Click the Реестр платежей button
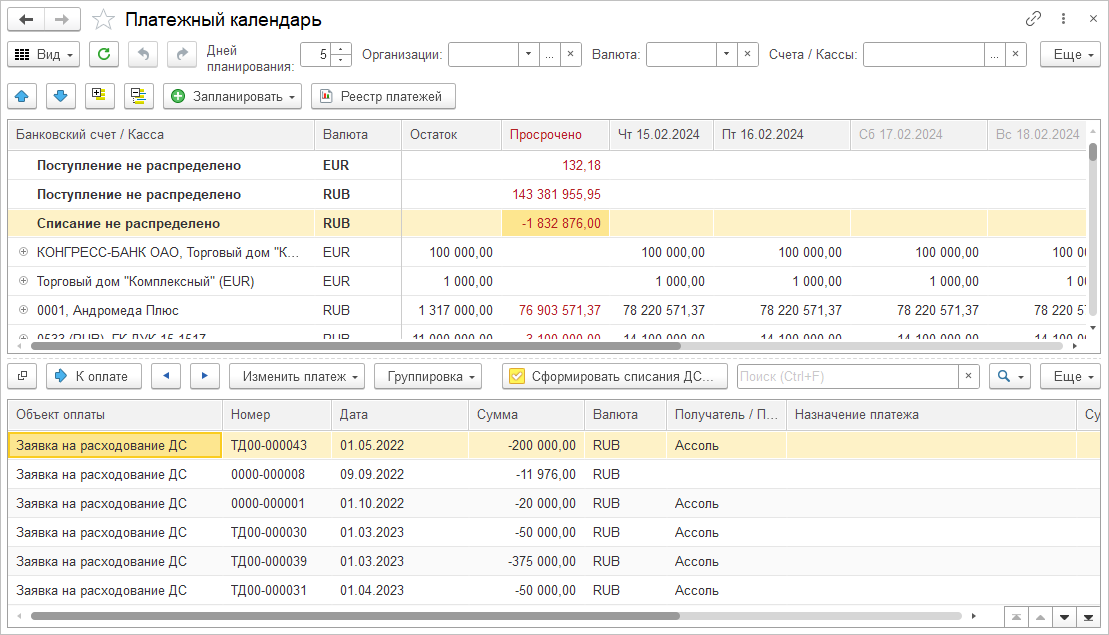The image size is (1109, 635). click(383, 96)
